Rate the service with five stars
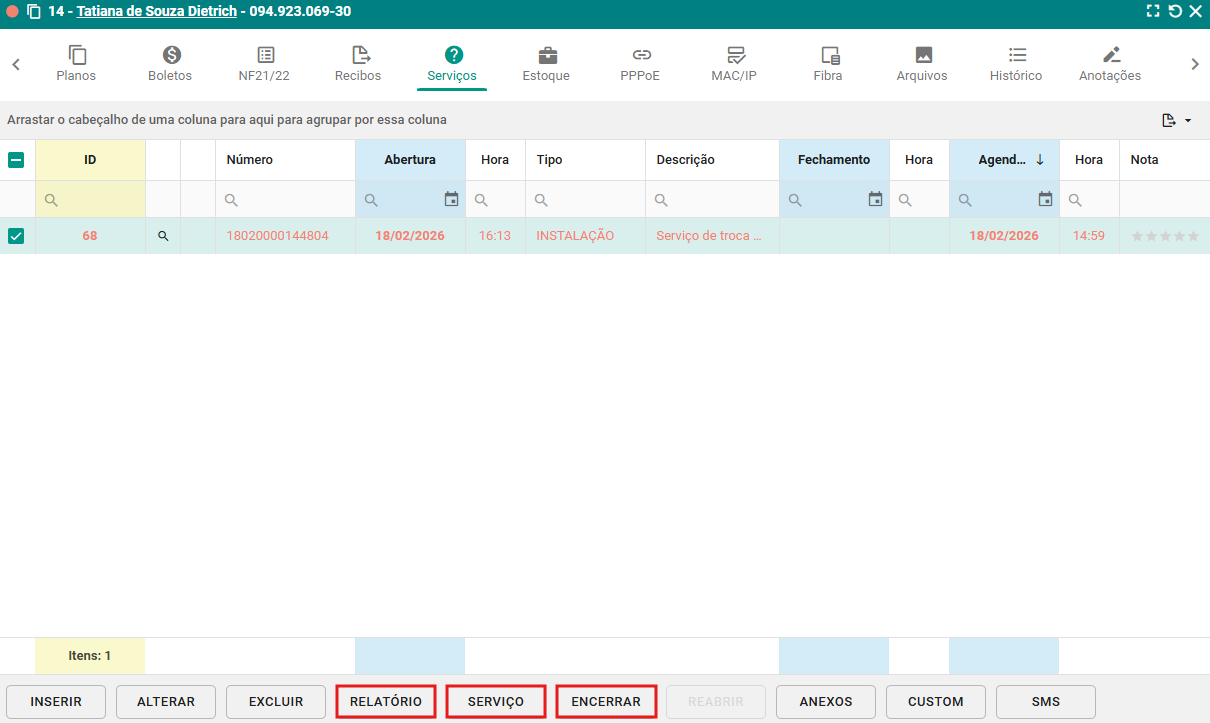Screen dimensions: 1210x723 click(1193, 237)
